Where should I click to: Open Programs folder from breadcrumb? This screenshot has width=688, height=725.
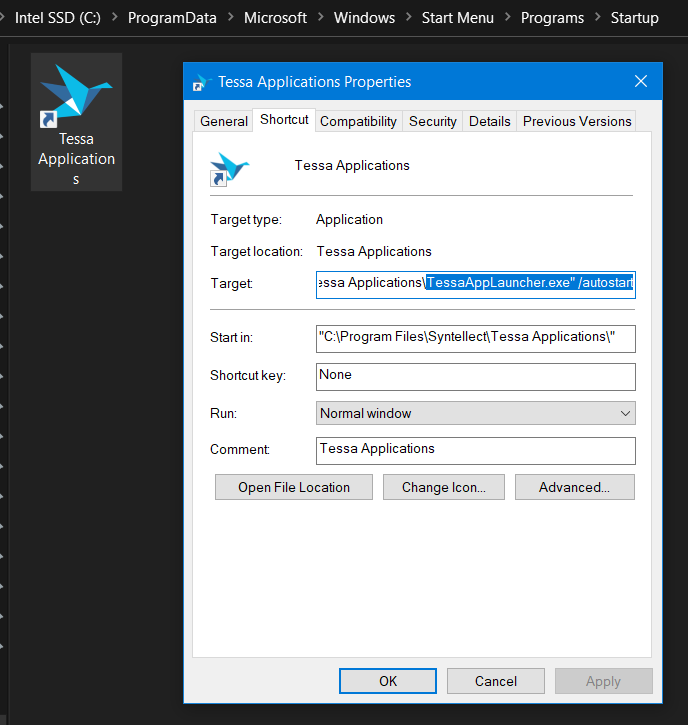[x=552, y=18]
